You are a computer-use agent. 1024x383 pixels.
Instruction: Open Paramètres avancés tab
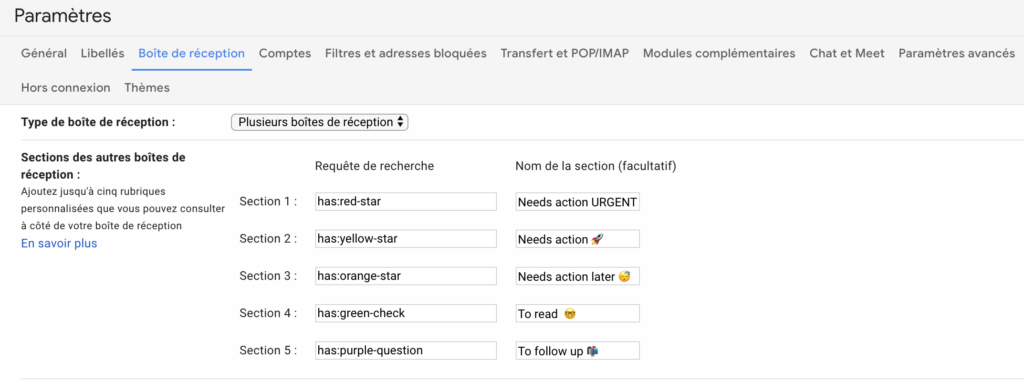[957, 54]
